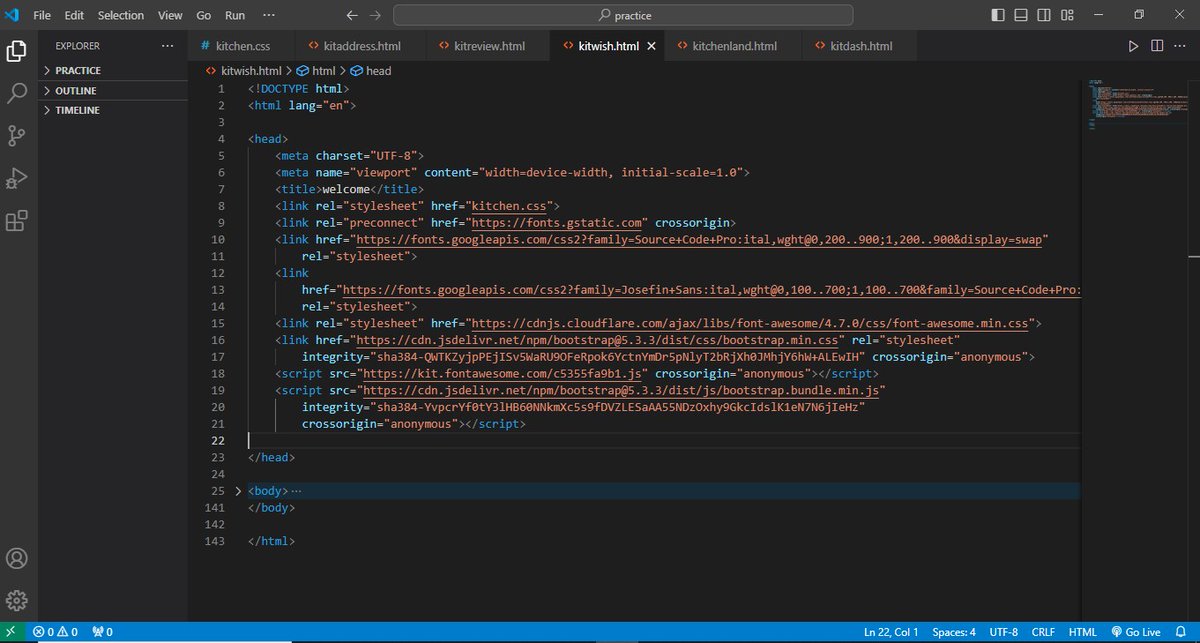
Task: Open the View menu
Action: [170, 15]
